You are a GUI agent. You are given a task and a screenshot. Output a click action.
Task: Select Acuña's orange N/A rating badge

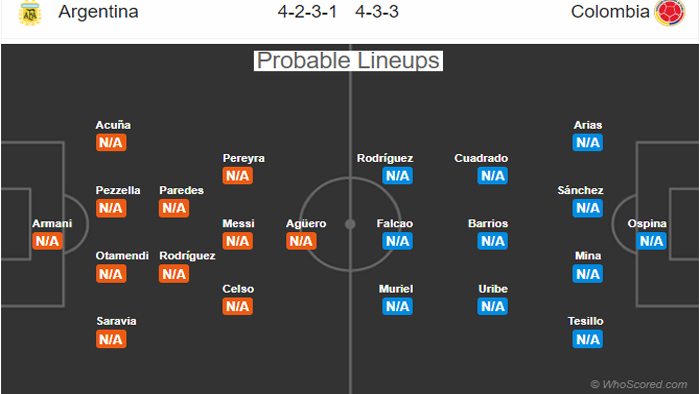[111, 142]
